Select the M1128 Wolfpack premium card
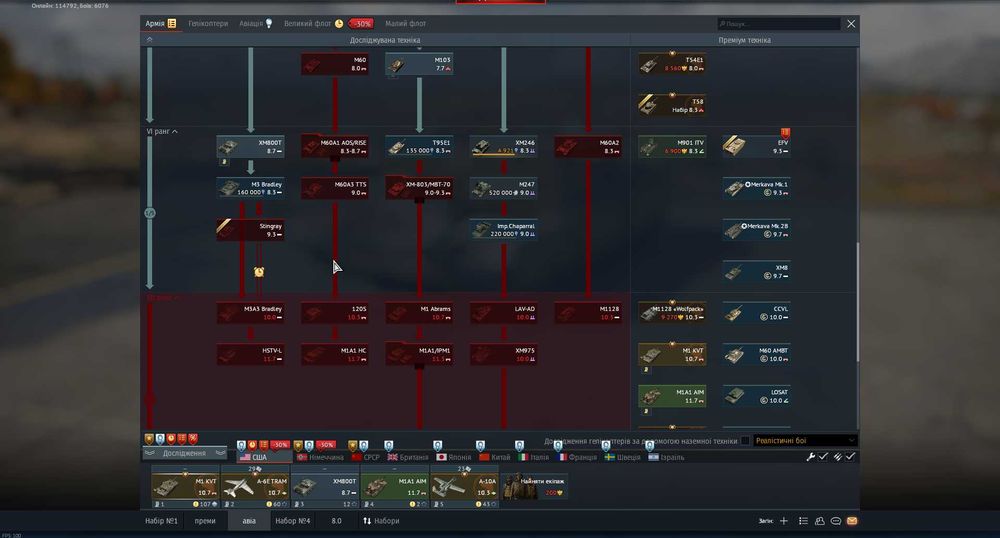 pyautogui.click(x=672, y=313)
